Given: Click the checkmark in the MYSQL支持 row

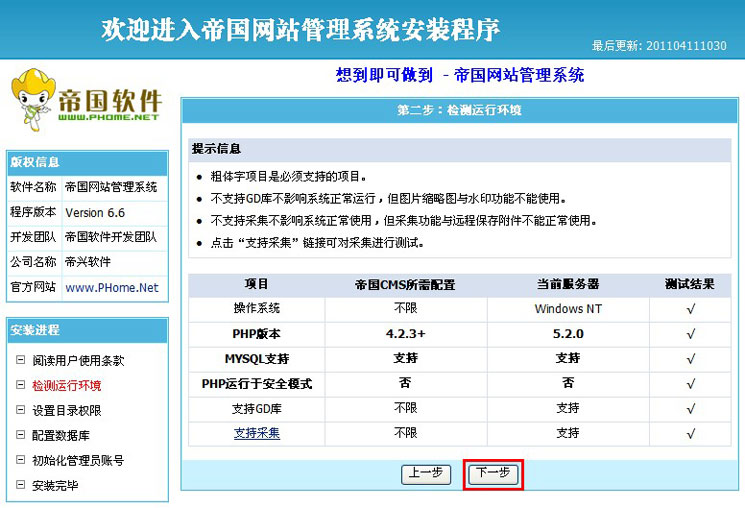Looking at the screenshot, I should tap(690, 358).
